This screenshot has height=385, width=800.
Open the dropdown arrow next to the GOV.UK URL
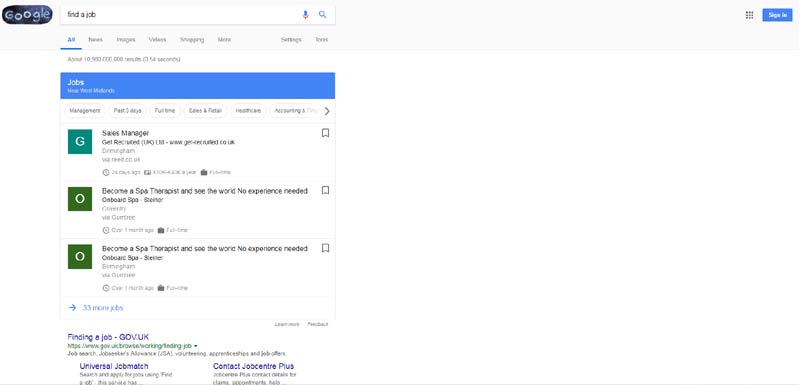[x=195, y=346]
